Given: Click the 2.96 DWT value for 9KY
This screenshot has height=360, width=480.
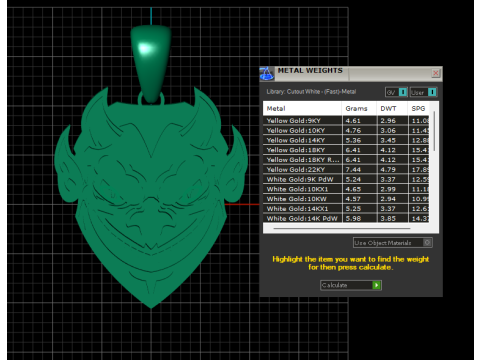Looking at the screenshot, I should point(388,121).
